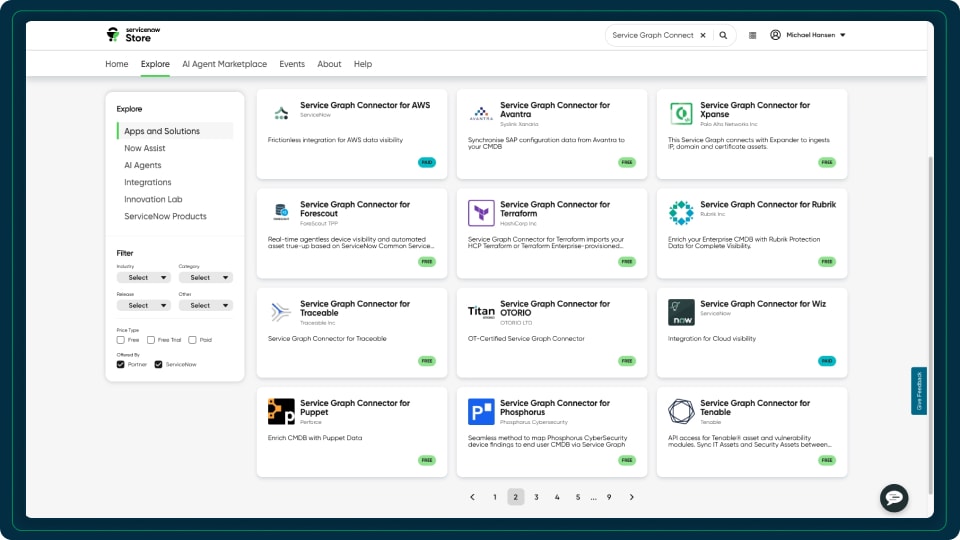The width and height of the screenshot is (960, 540).
Task: Click the PAID badge on Wiz card
Action: point(827,361)
